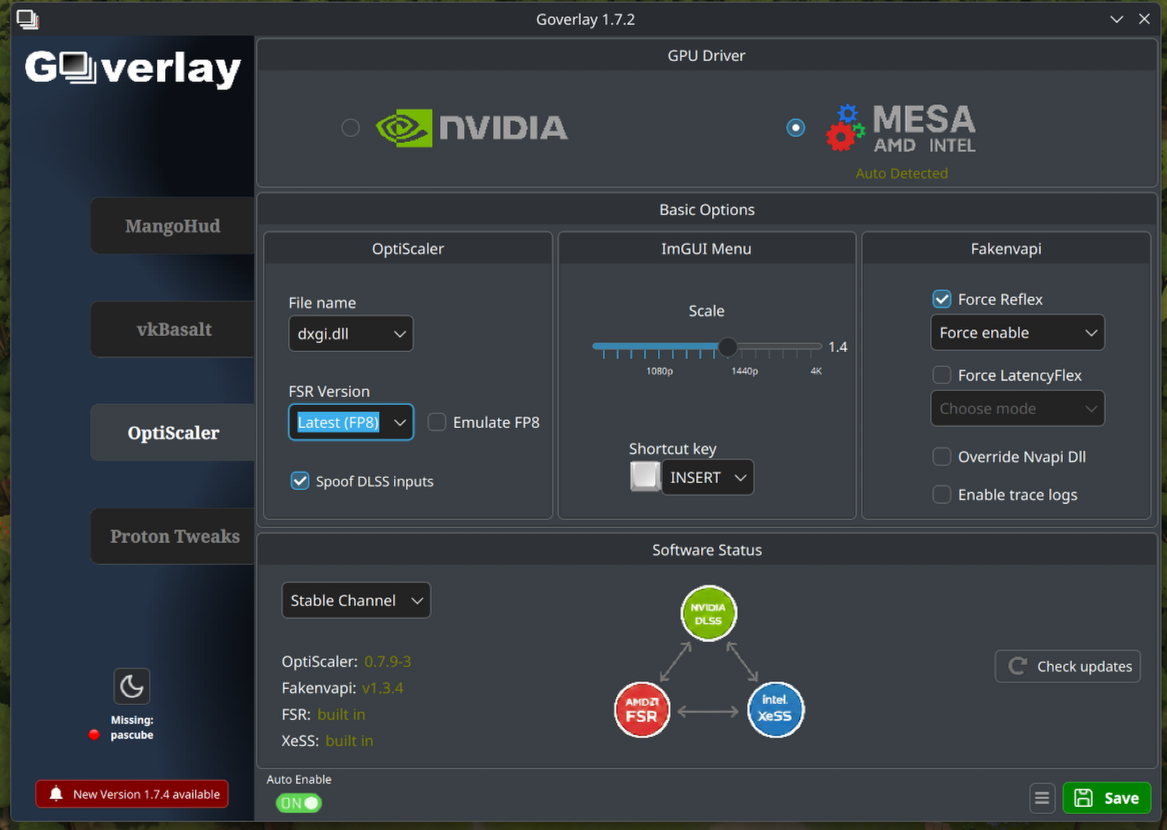Click the red missing-dependency indicator dot
Screen dimensions: 1167x830
point(94,735)
